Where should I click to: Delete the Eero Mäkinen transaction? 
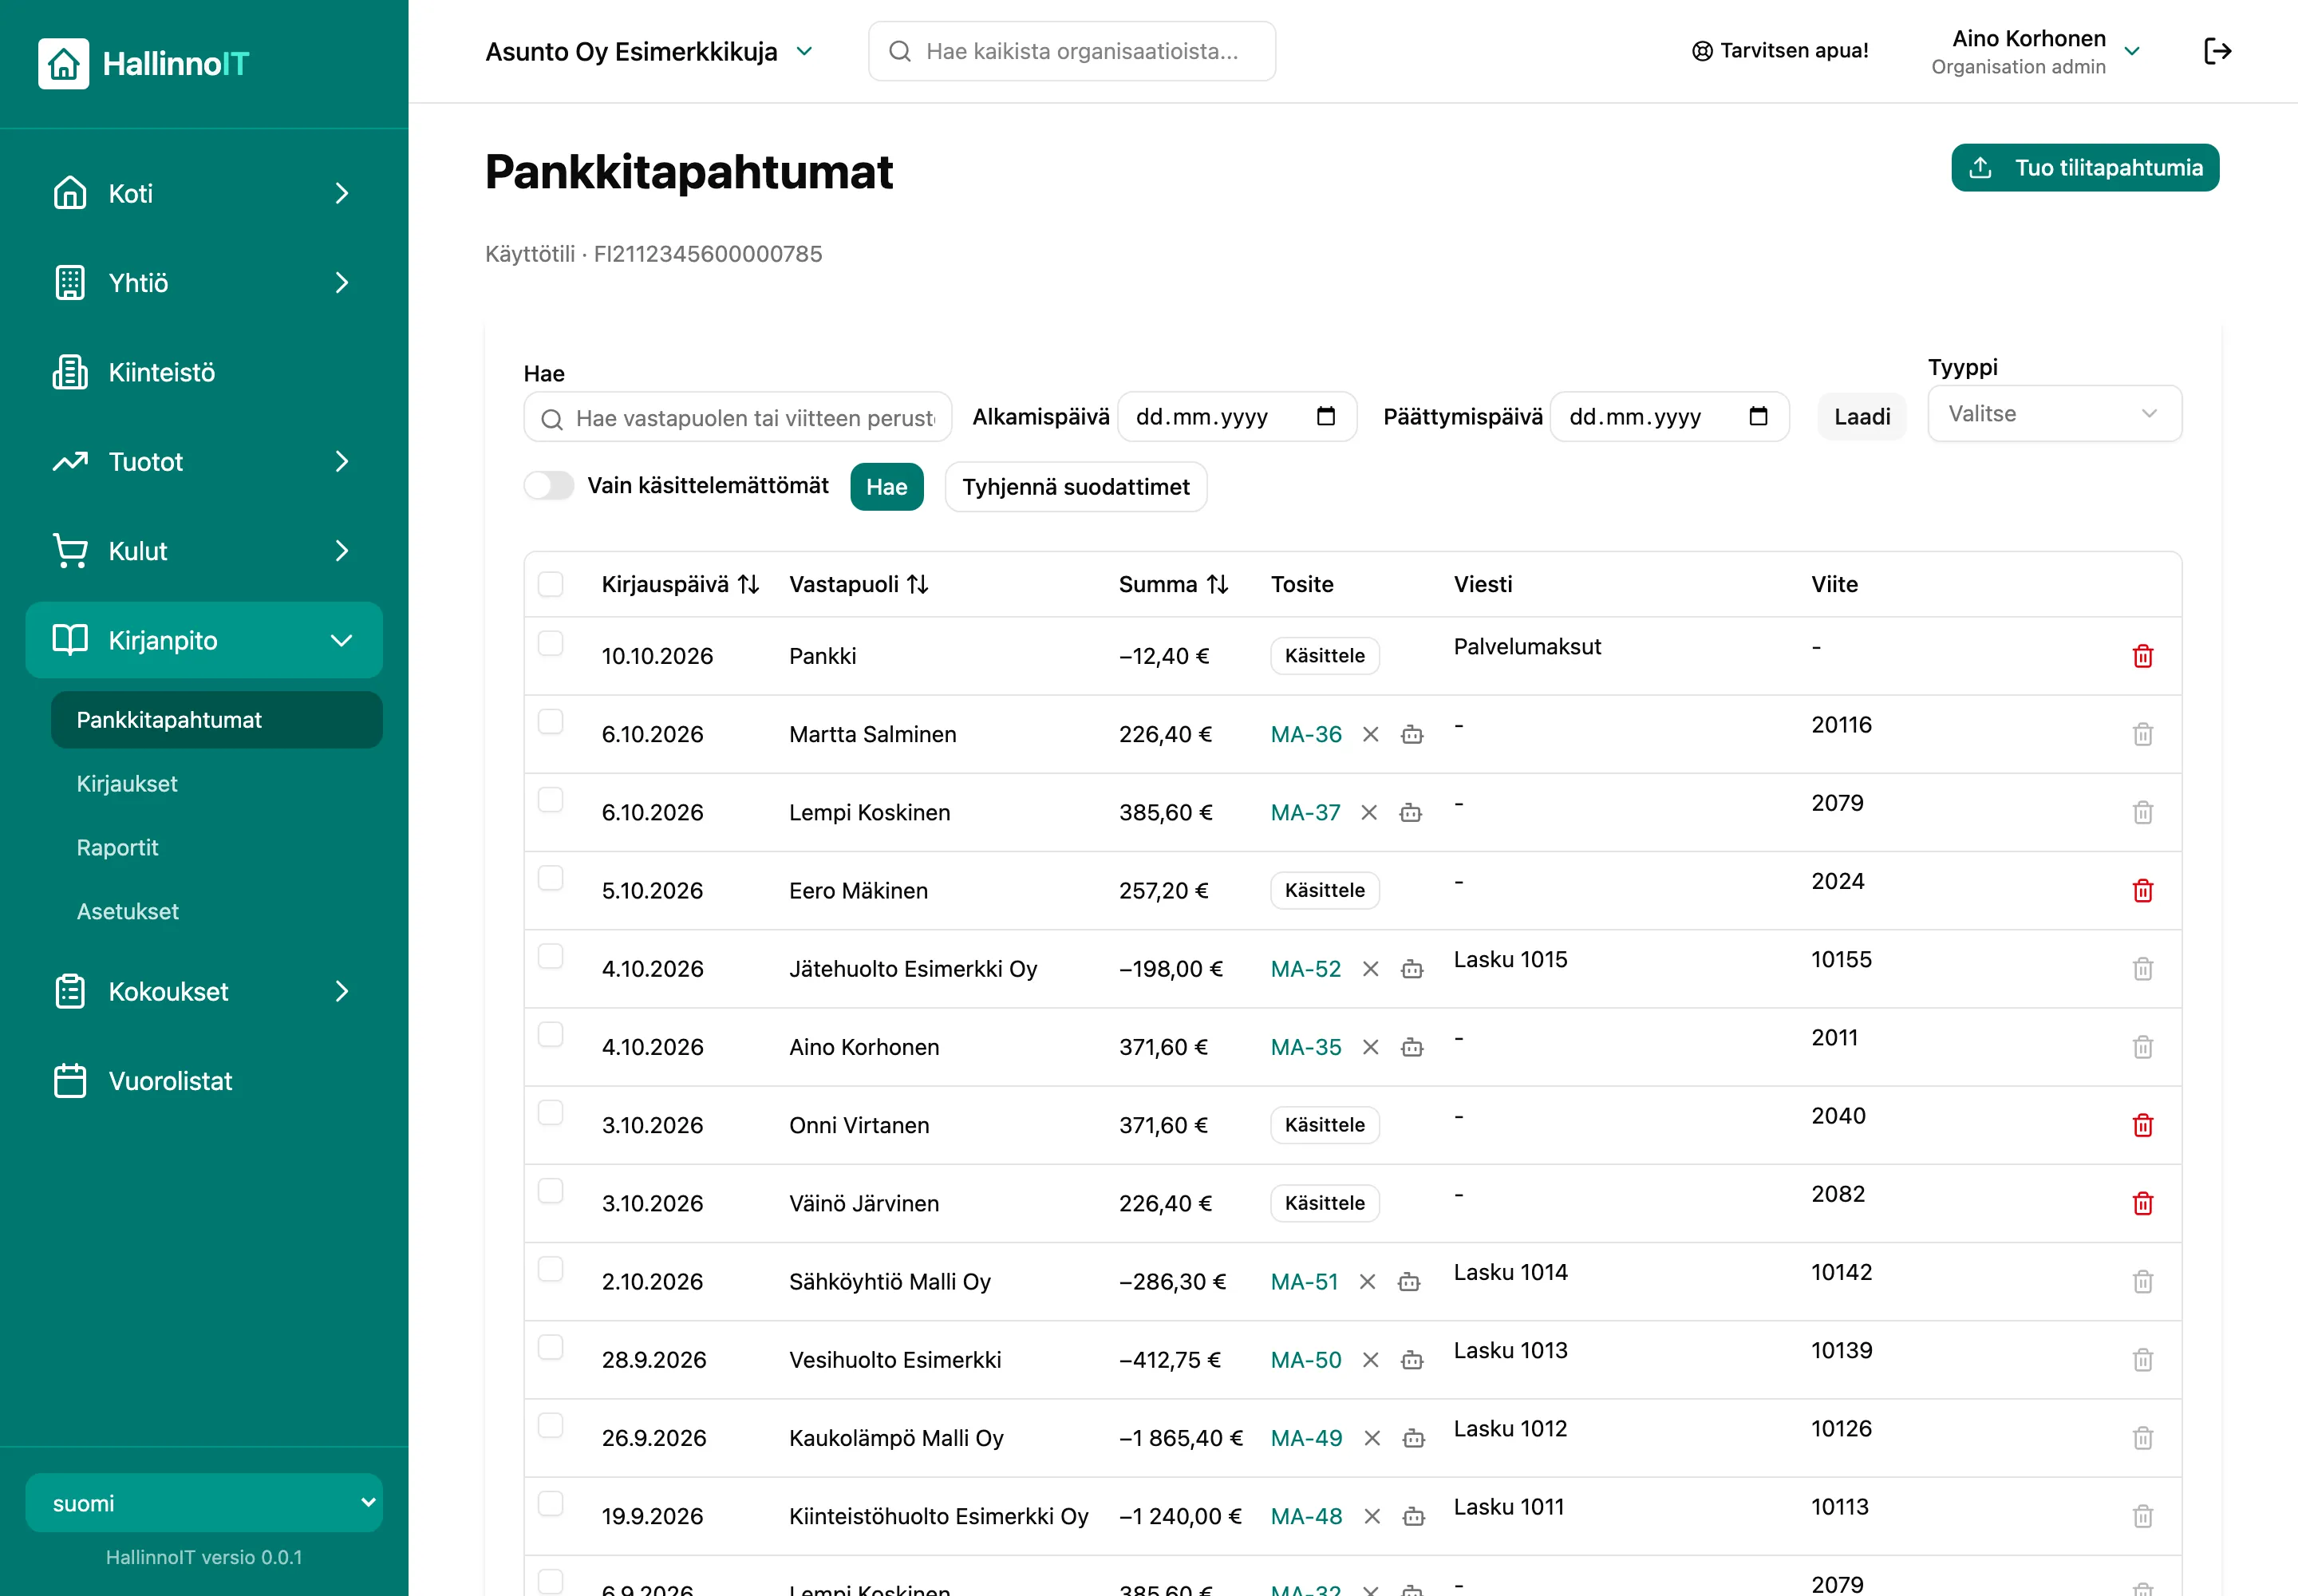click(x=2142, y=890)
